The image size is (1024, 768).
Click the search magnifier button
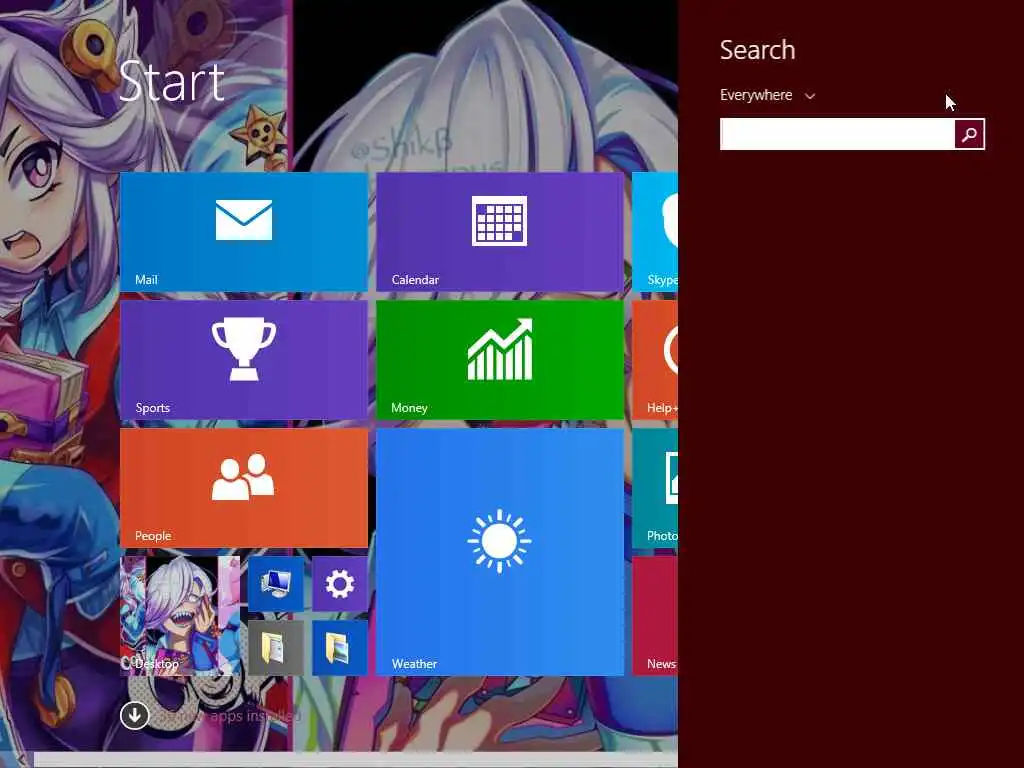pos(969,134)
